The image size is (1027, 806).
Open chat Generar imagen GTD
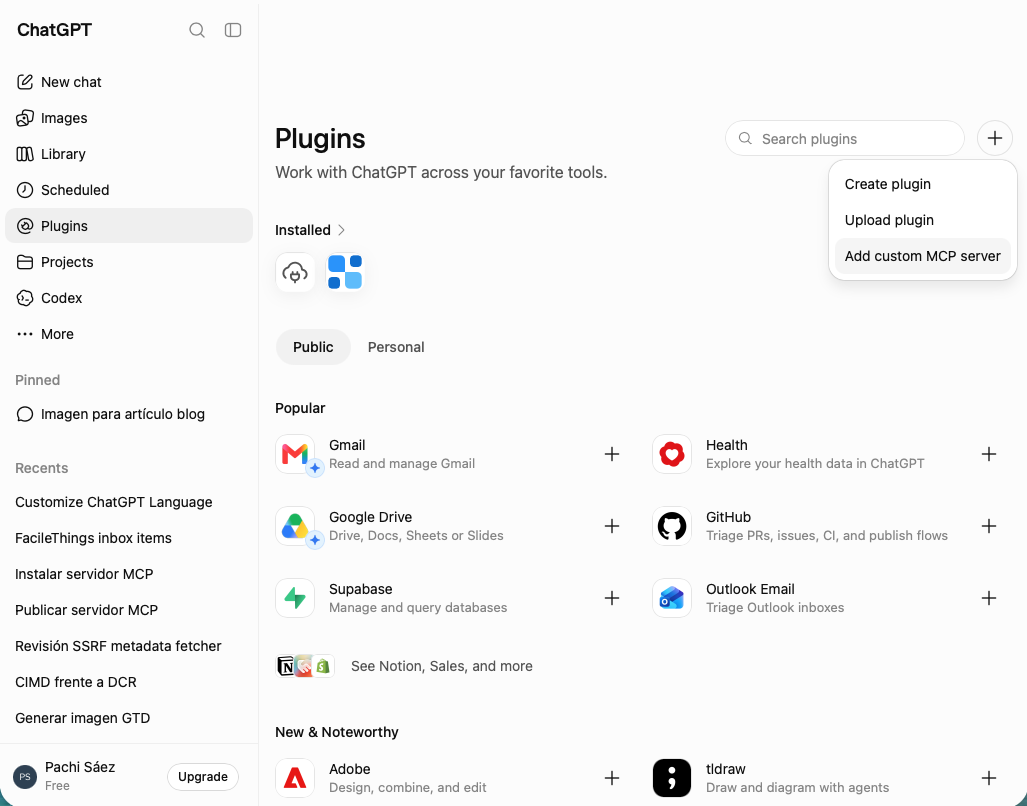(x=129, y=718)
